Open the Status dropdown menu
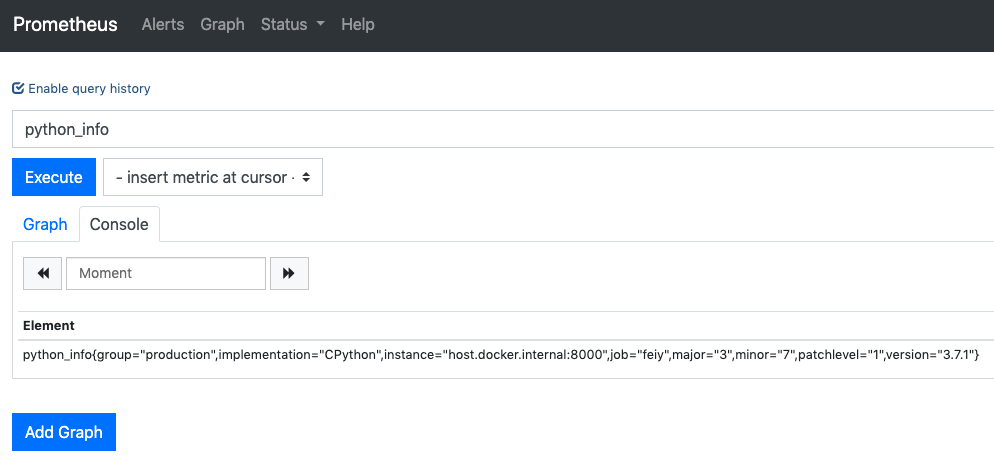The height and width of the screenshot is (476, 994). coord(284,25)
